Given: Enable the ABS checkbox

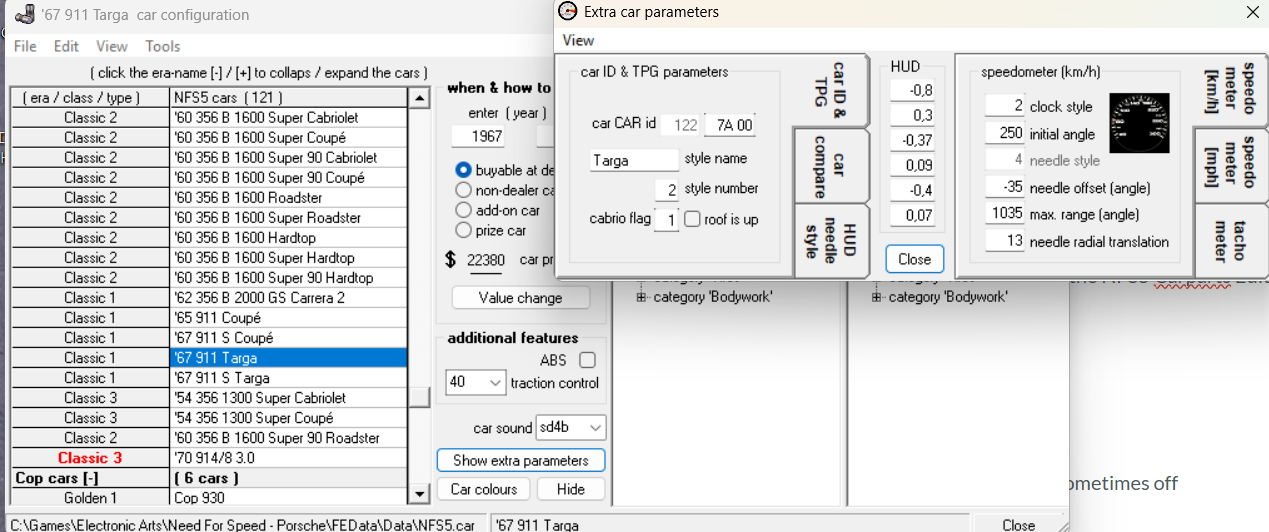Looking at the screenshot, I should [587, 360].
